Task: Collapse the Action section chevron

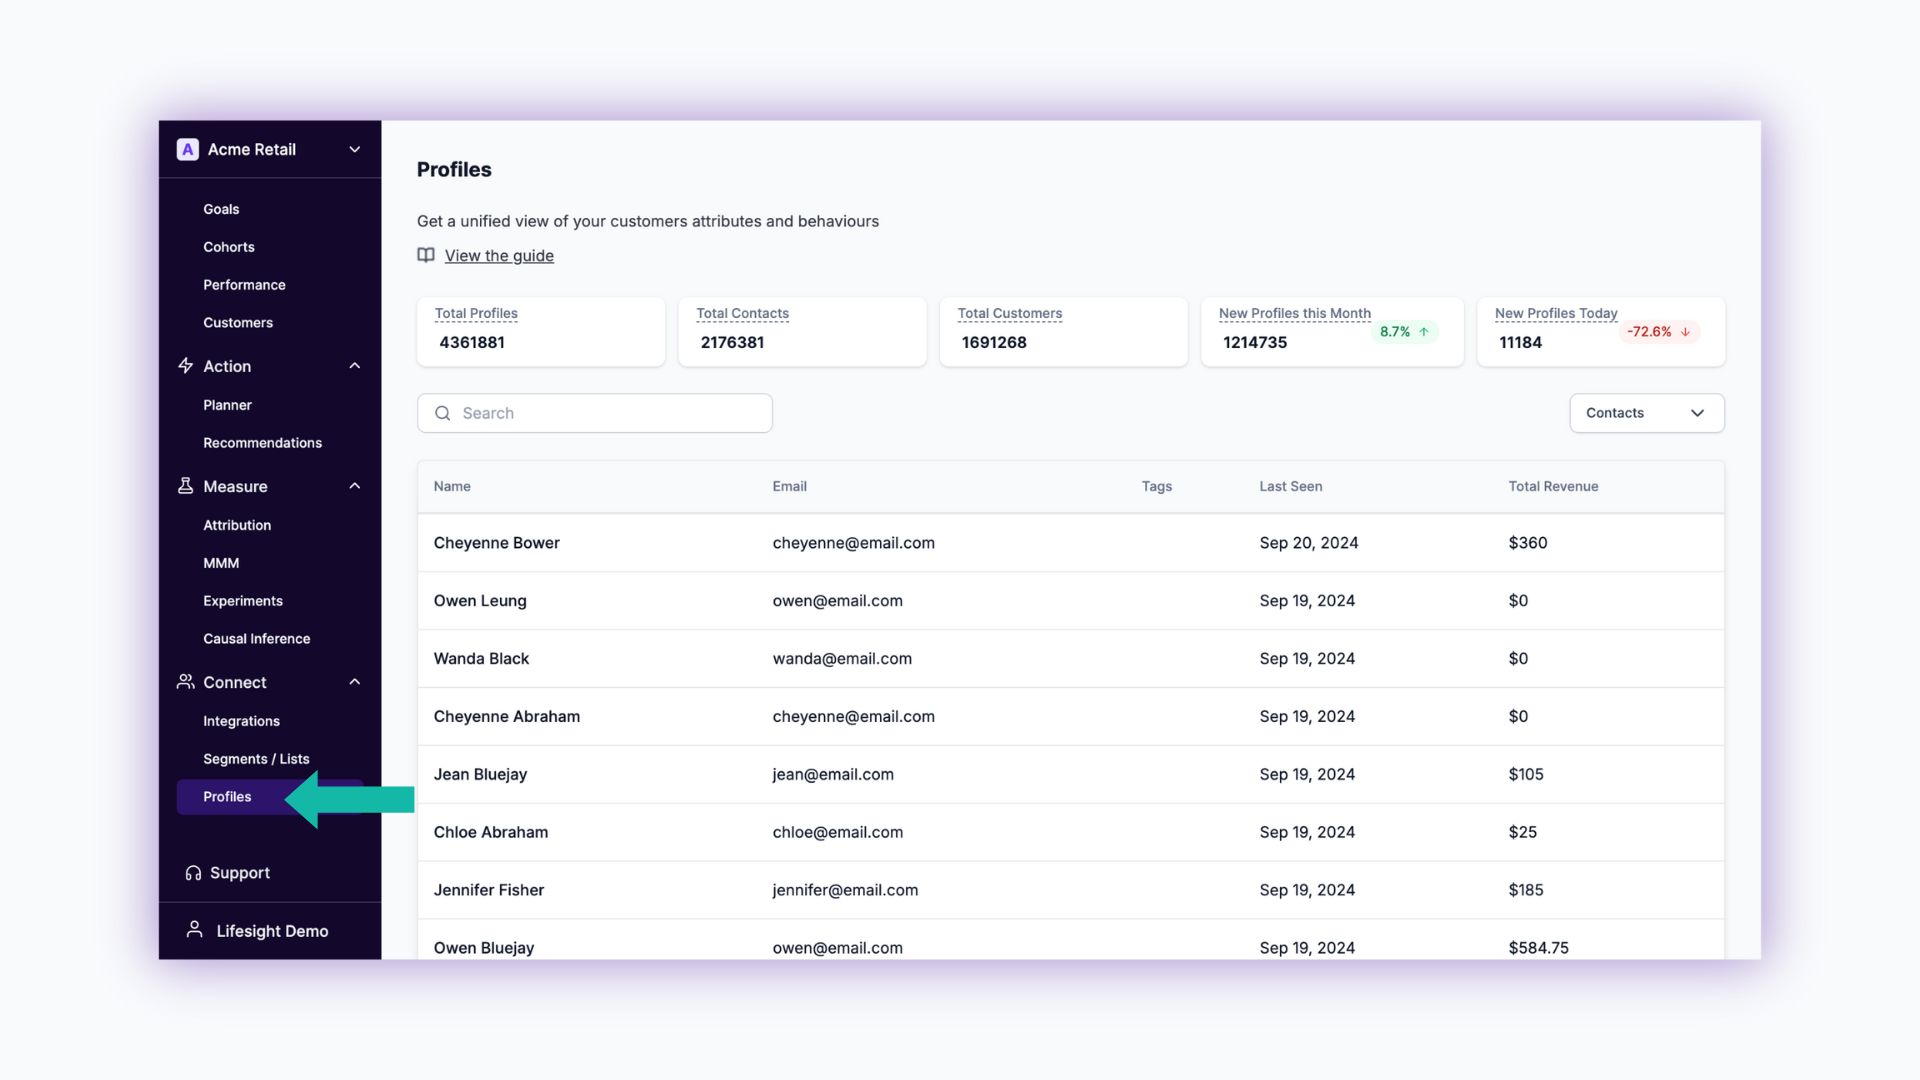Action: tap(354, 366)
